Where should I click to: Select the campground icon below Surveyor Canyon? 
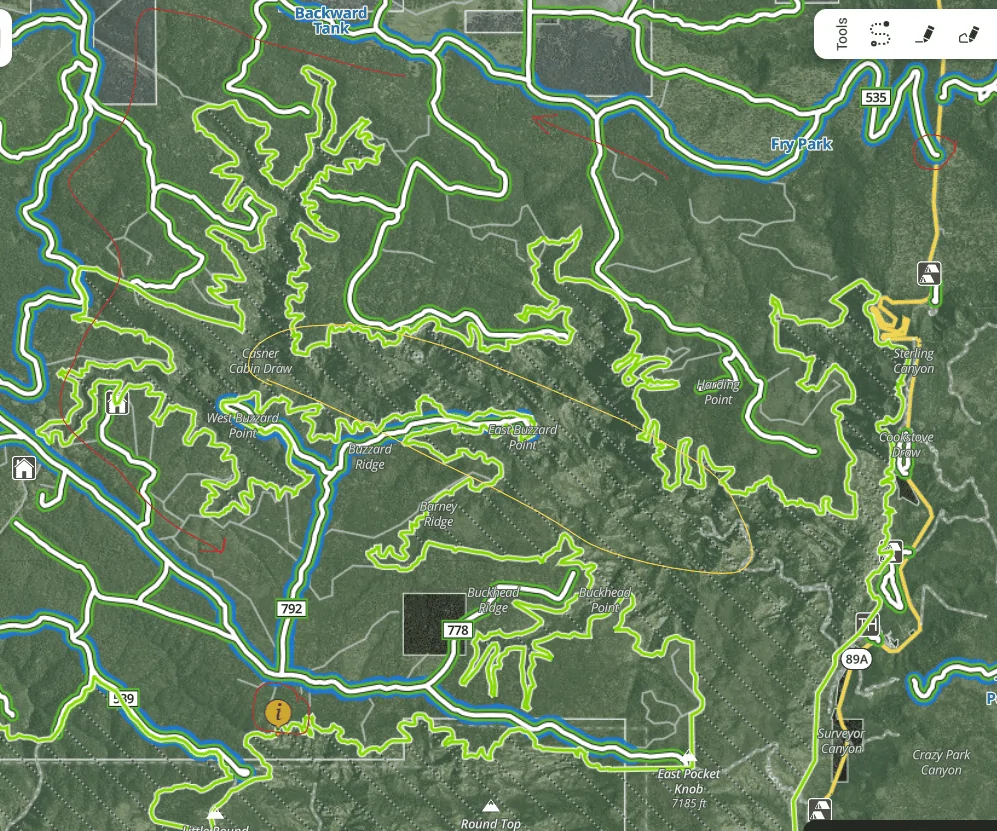[820, 809]
